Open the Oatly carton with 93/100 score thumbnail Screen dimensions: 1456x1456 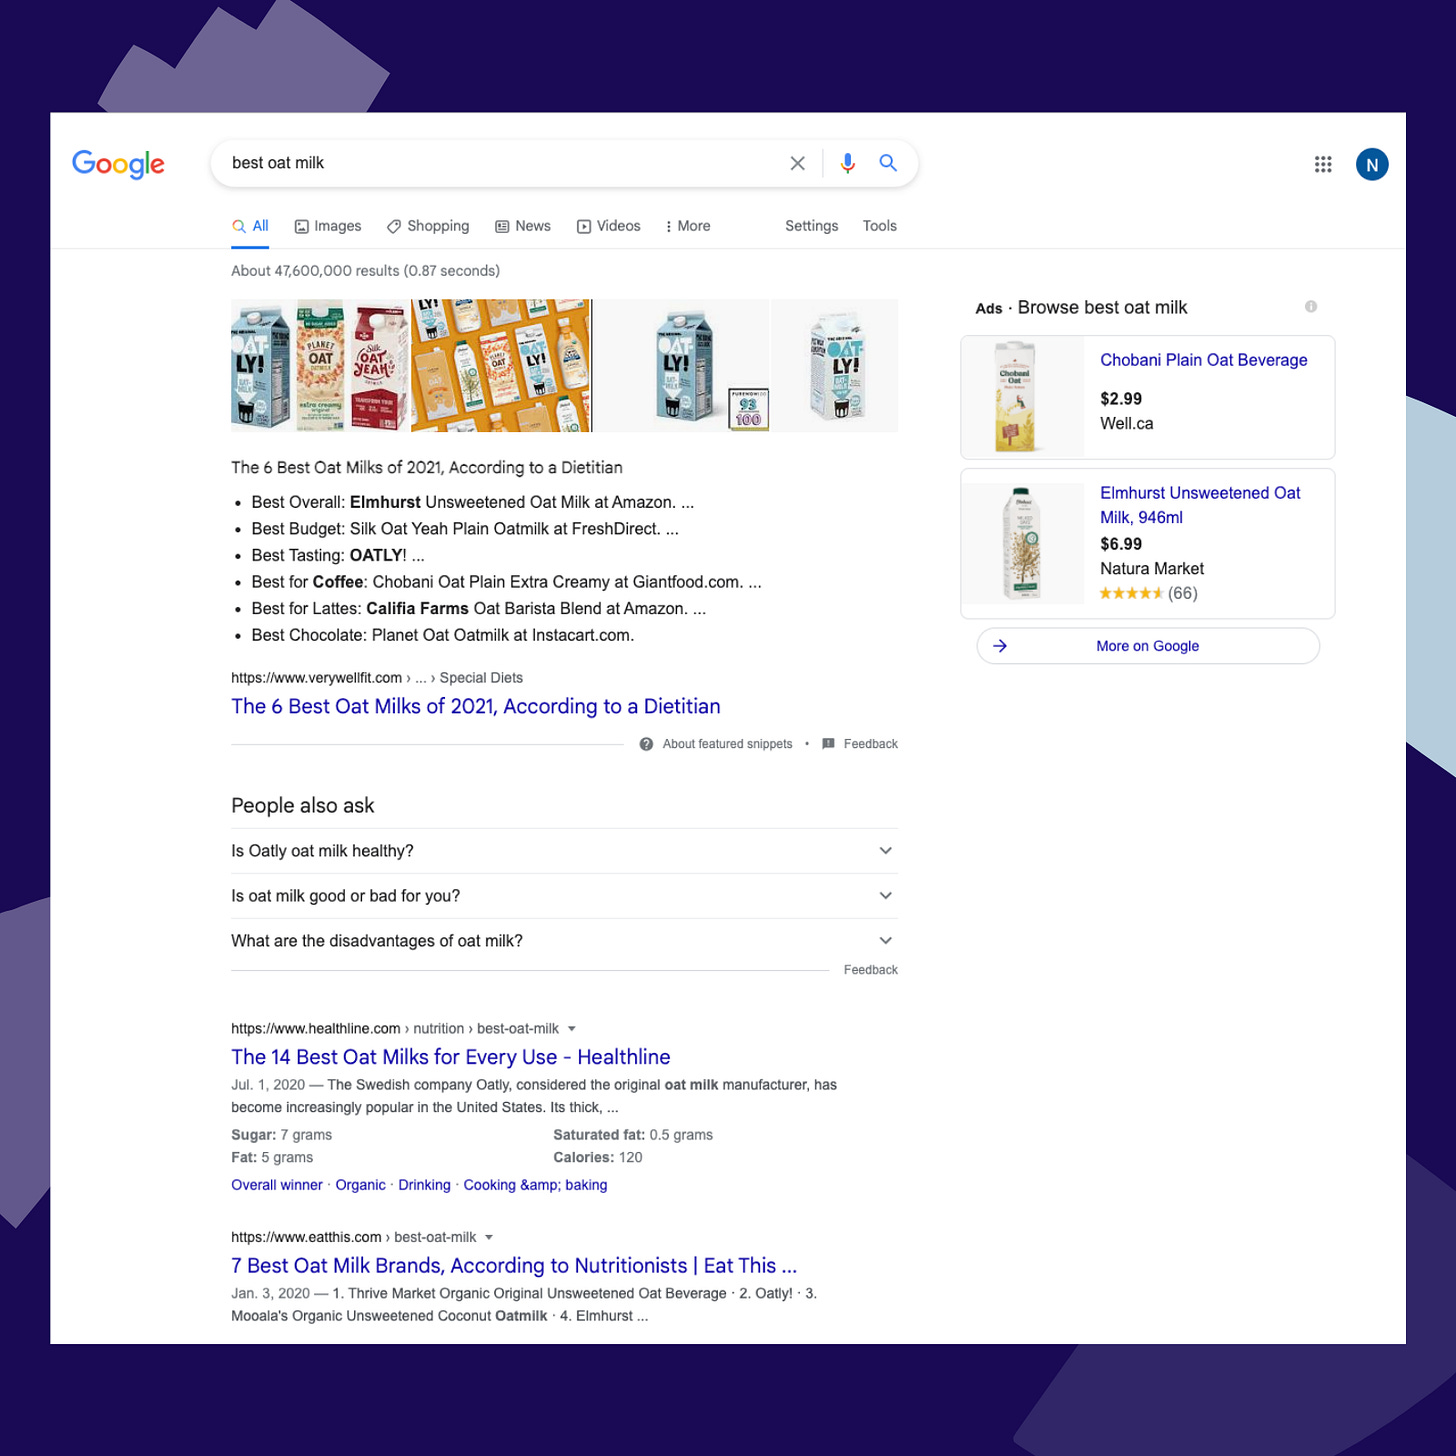682,365
